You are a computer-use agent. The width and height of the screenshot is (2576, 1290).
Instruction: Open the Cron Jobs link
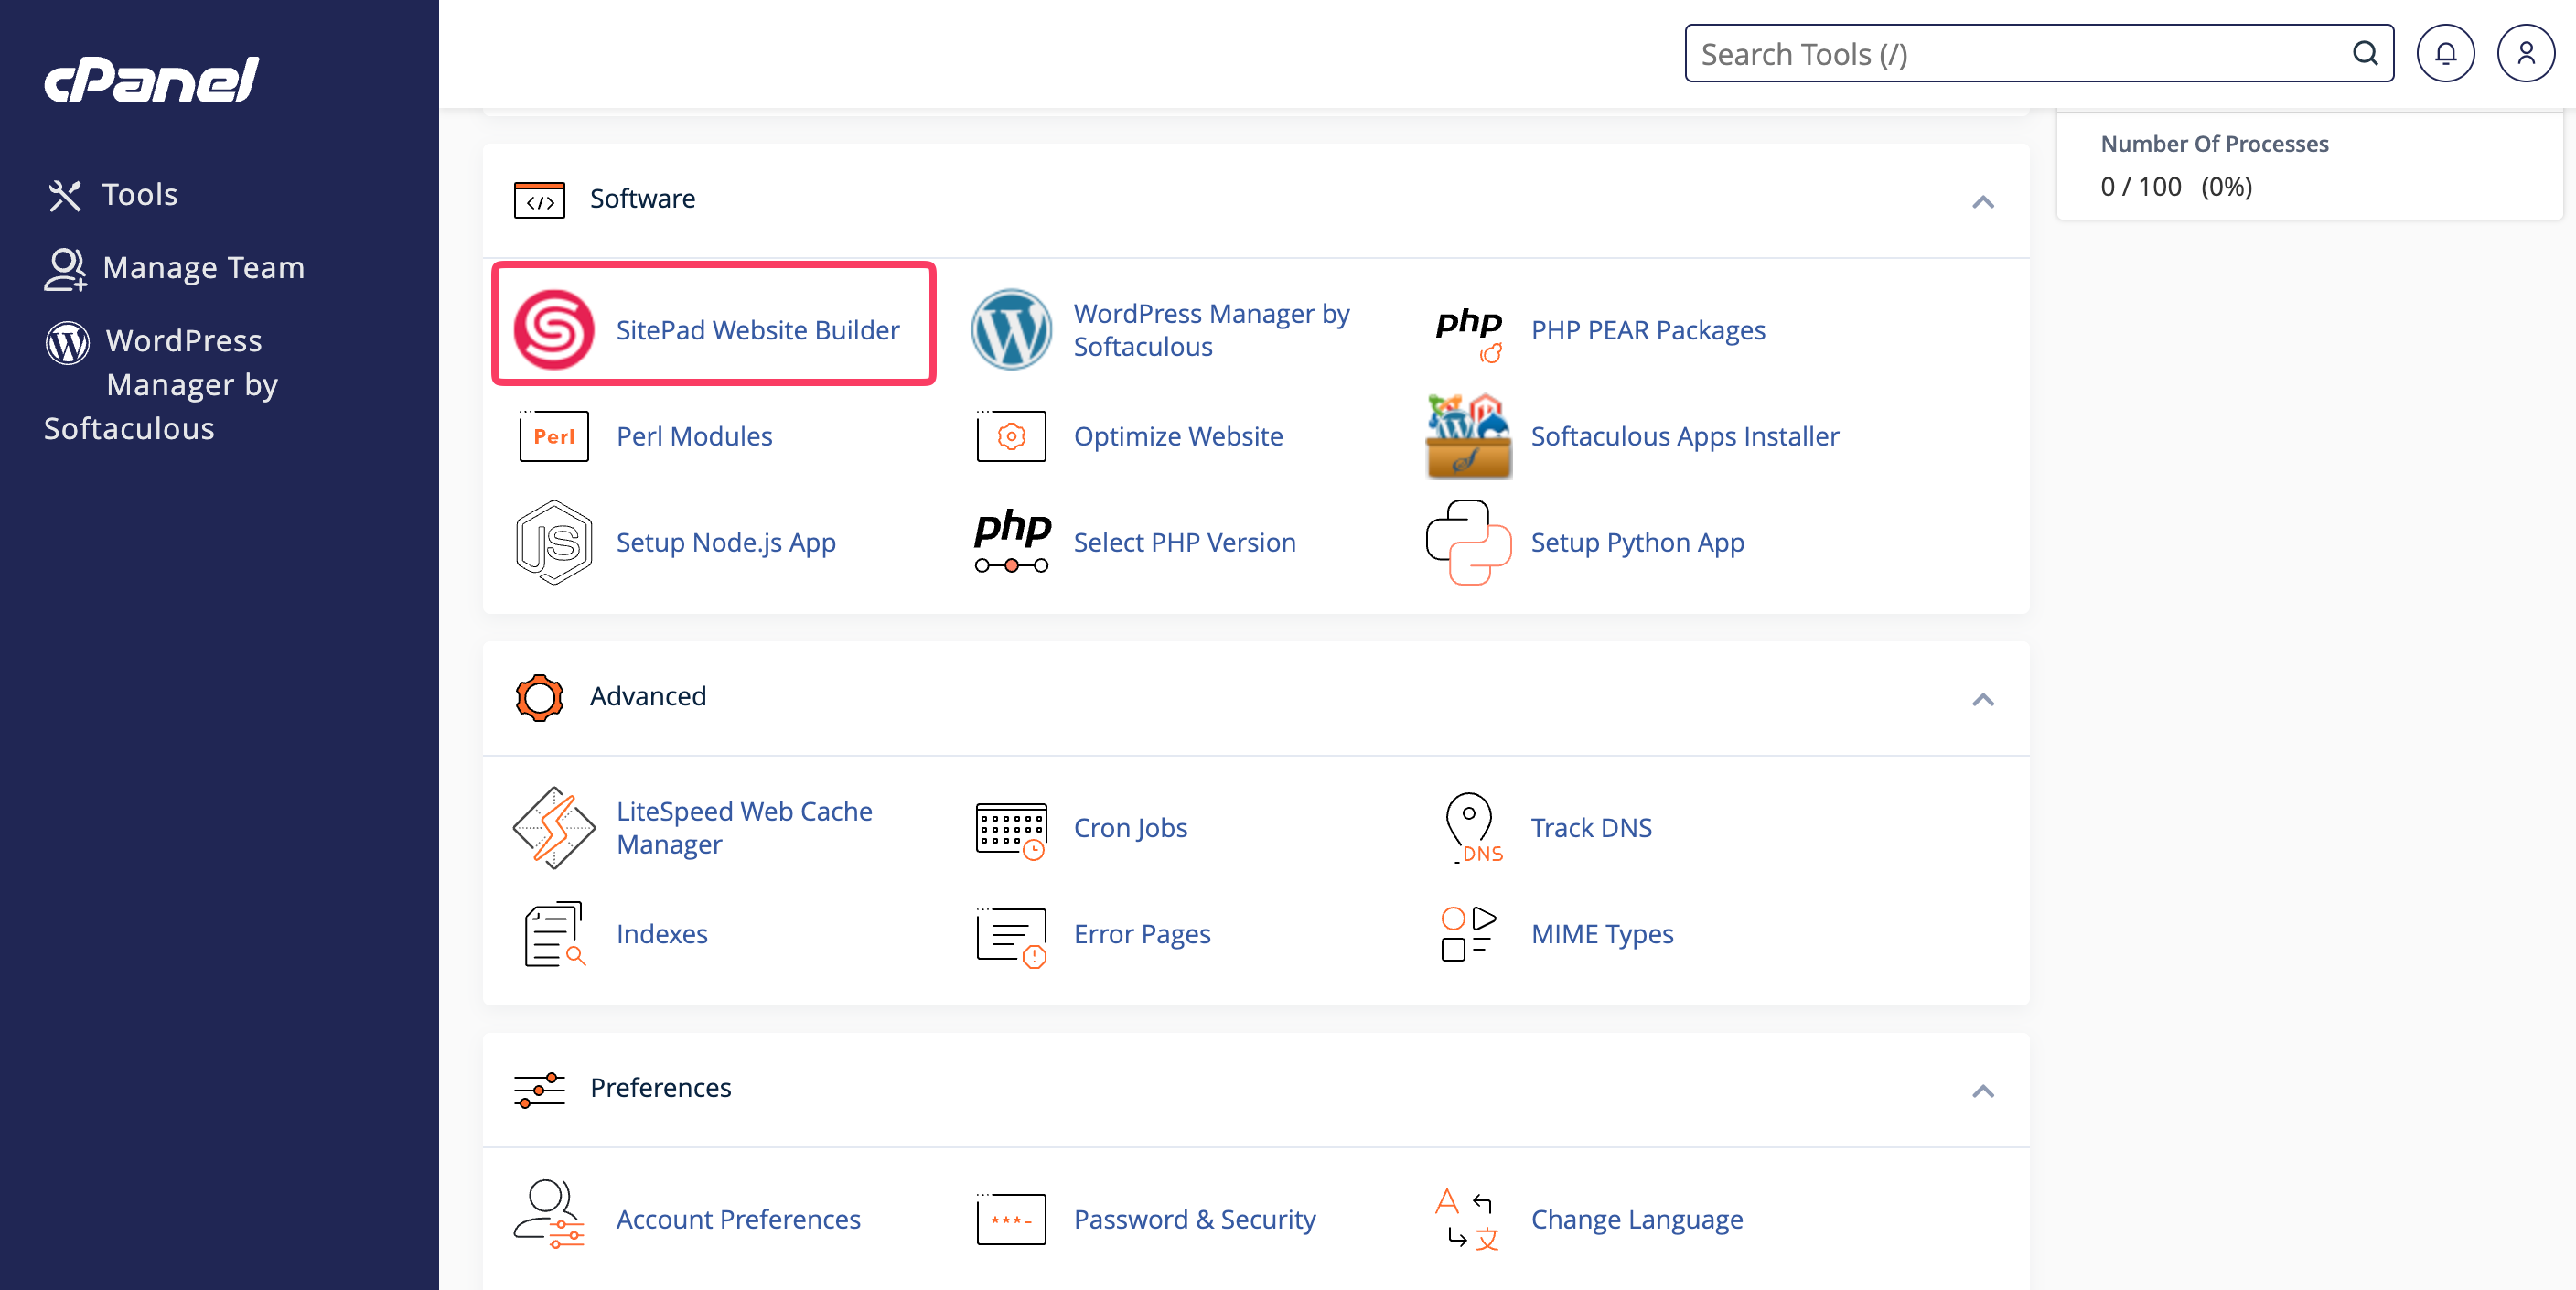click(x=1131, y=828)
